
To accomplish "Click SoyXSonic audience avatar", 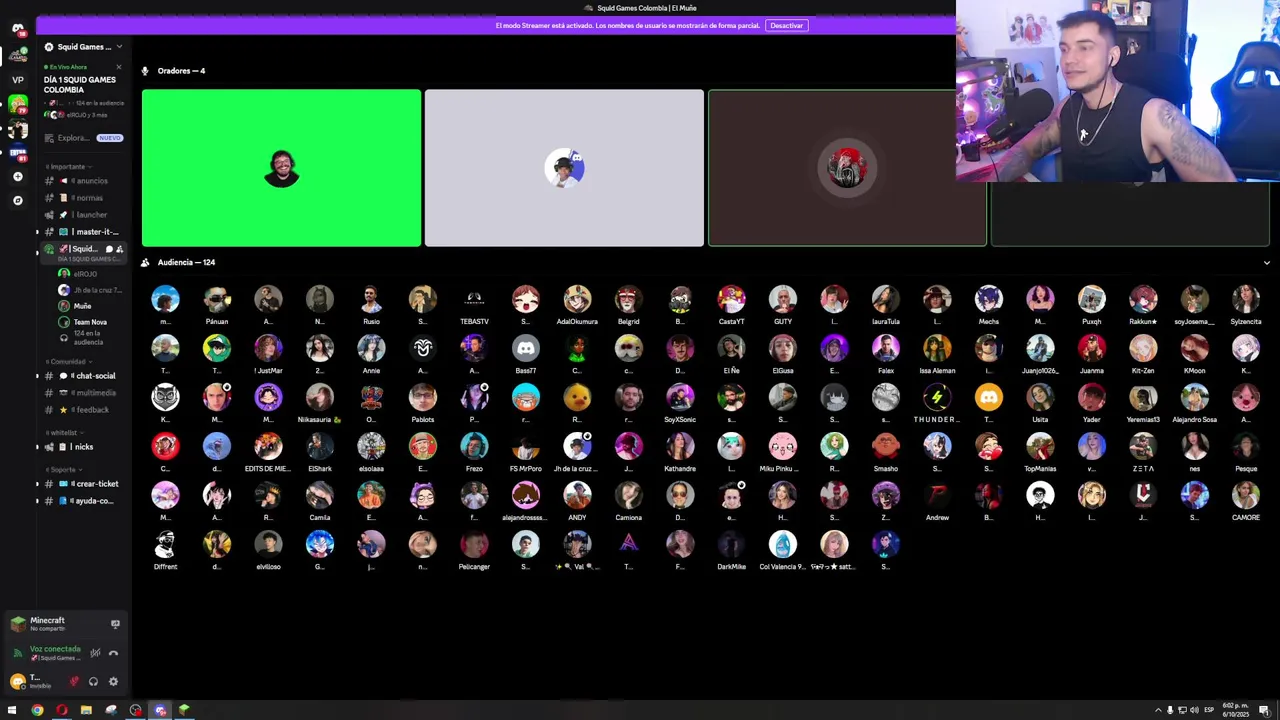I will point(680,397).
